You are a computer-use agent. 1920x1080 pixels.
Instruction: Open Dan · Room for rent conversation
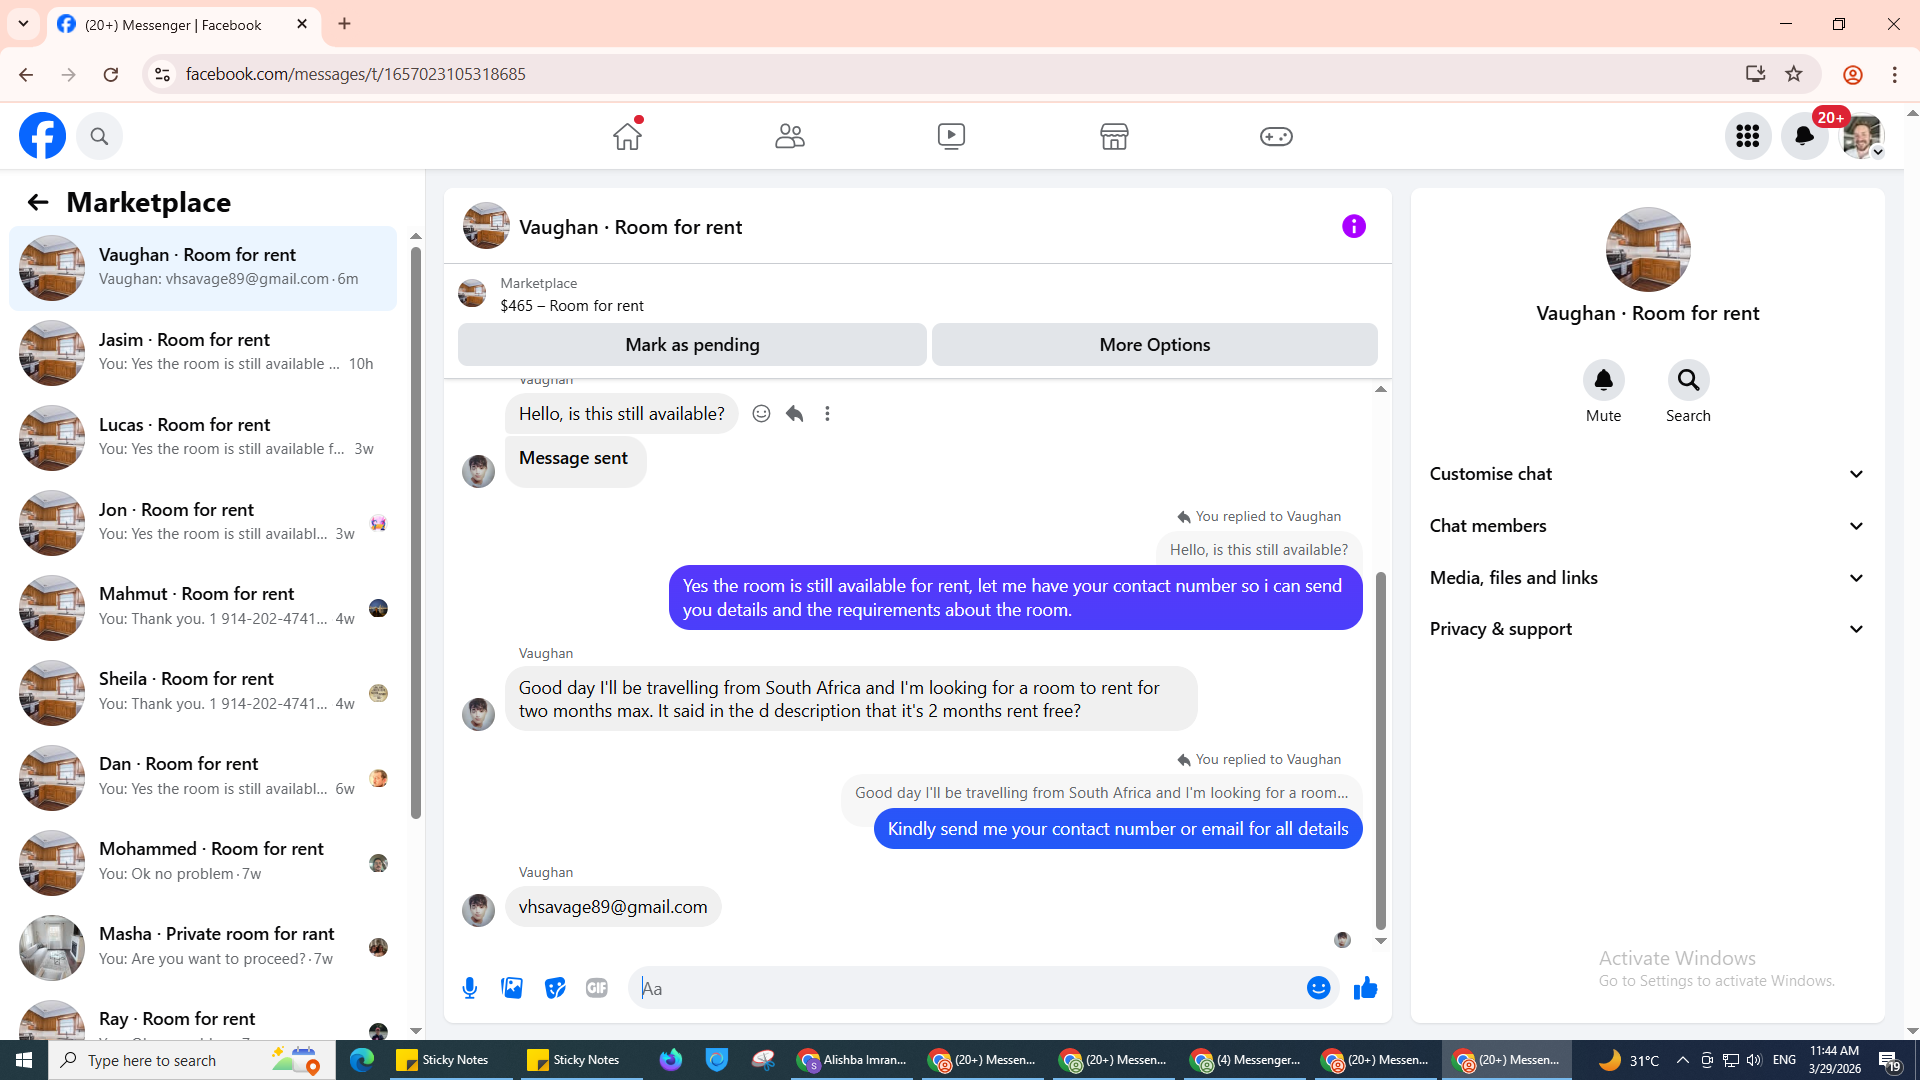point(203,778)
